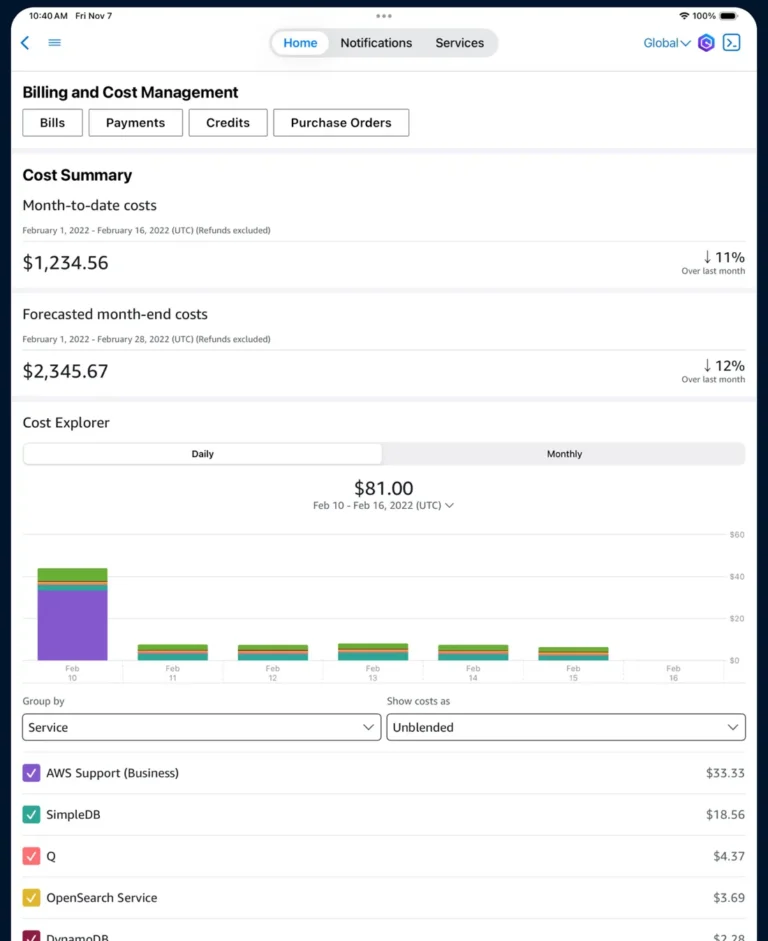
Task: Uncheck the SimpleDB checkbox
Action: 31,814
